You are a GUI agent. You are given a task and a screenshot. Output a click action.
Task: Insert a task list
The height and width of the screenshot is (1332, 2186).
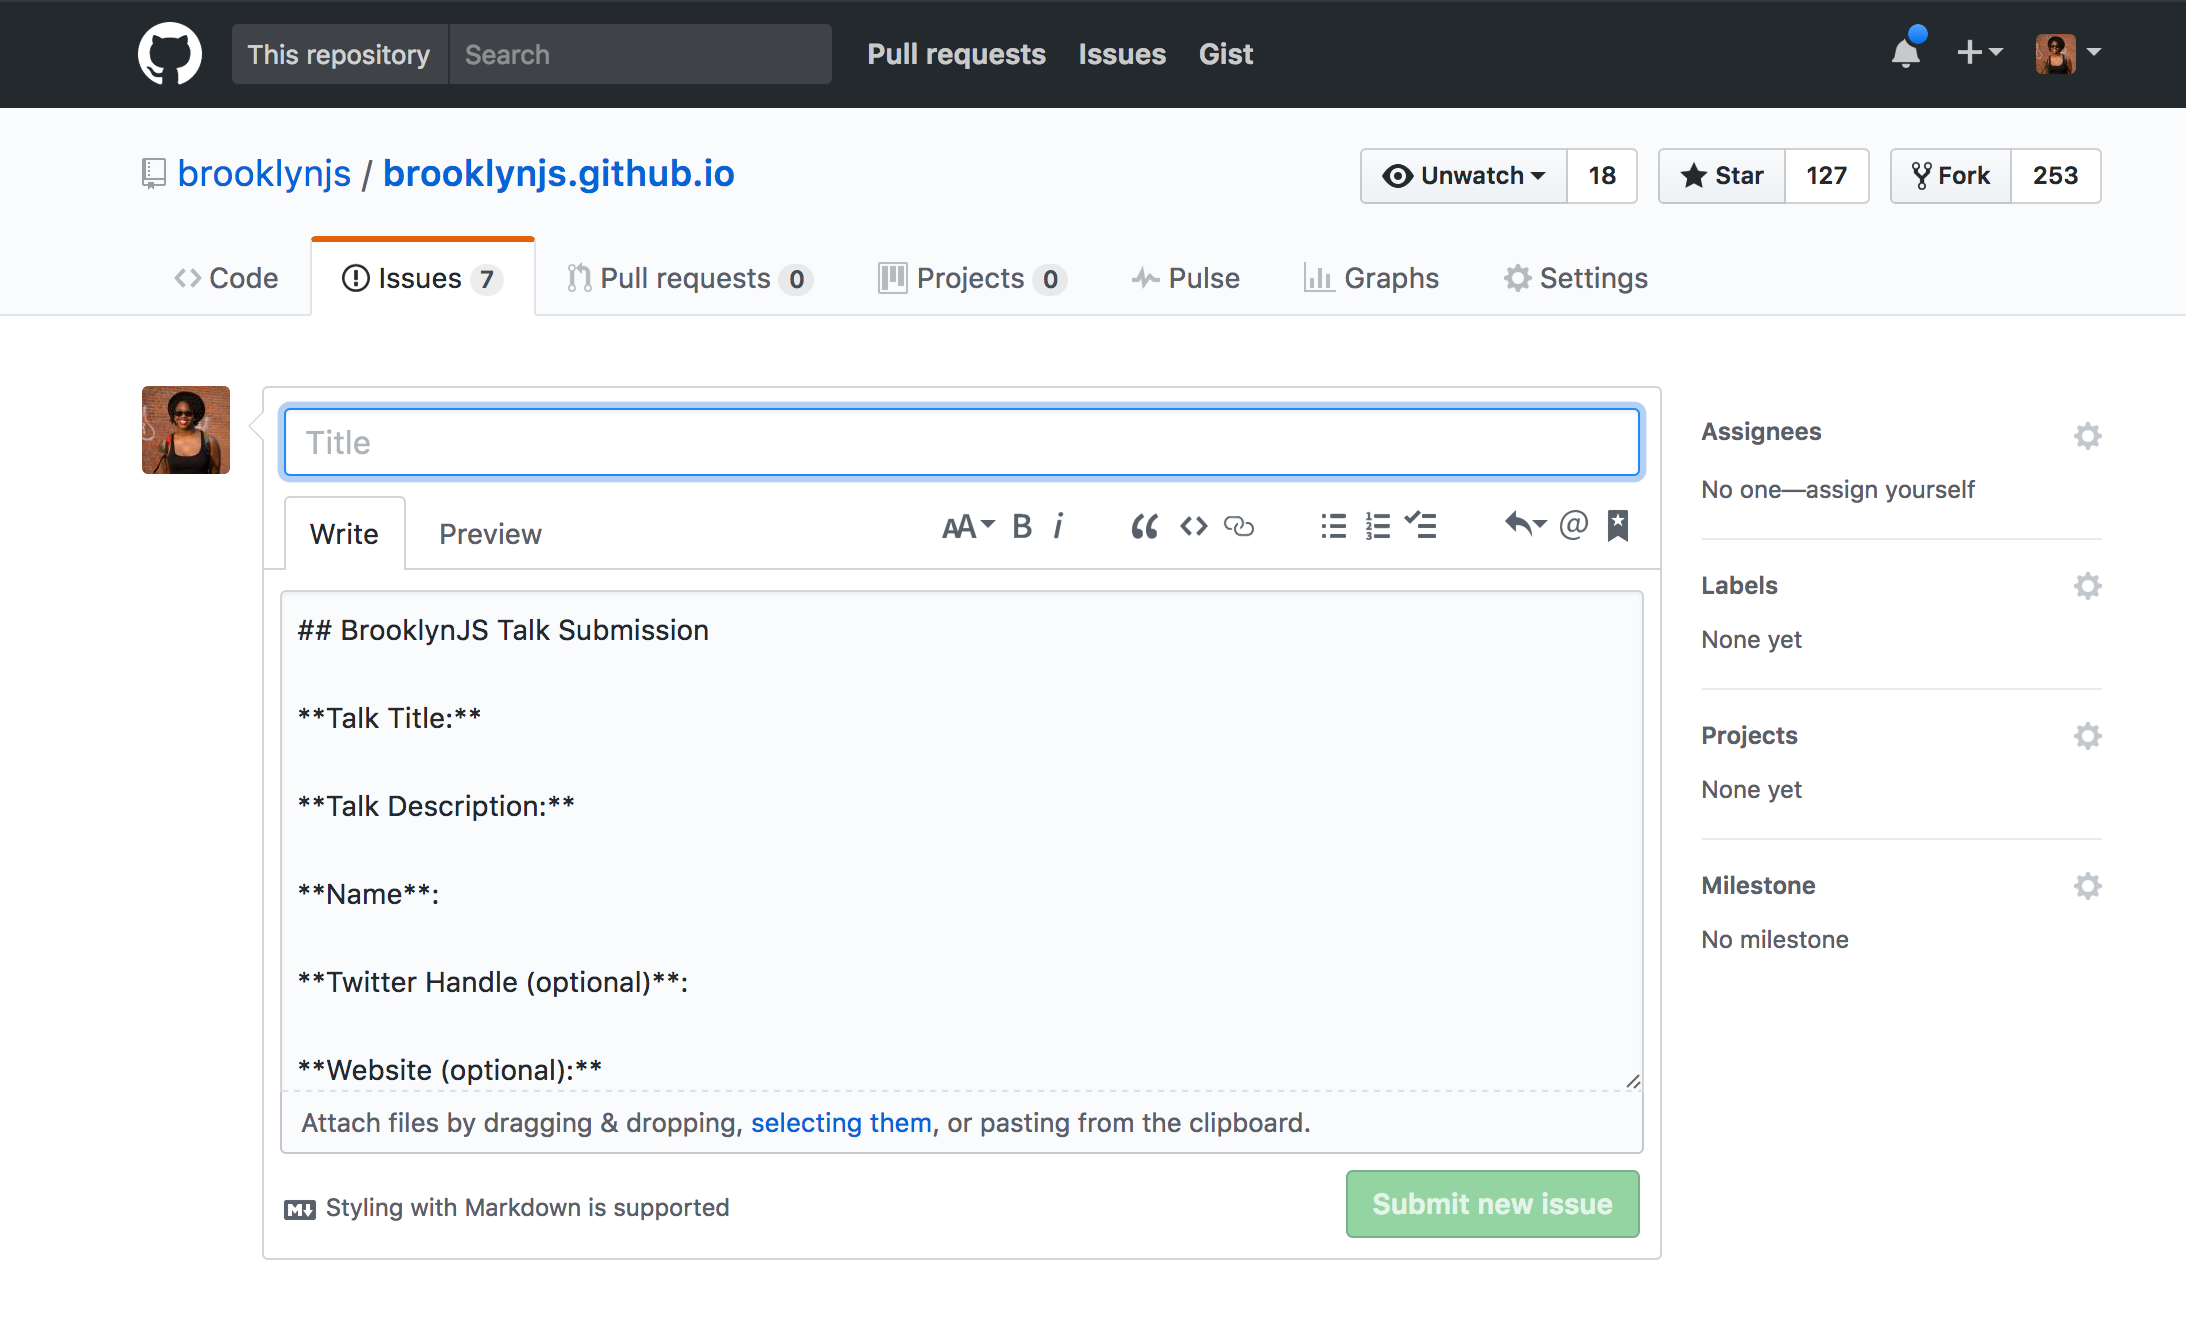1420,526
